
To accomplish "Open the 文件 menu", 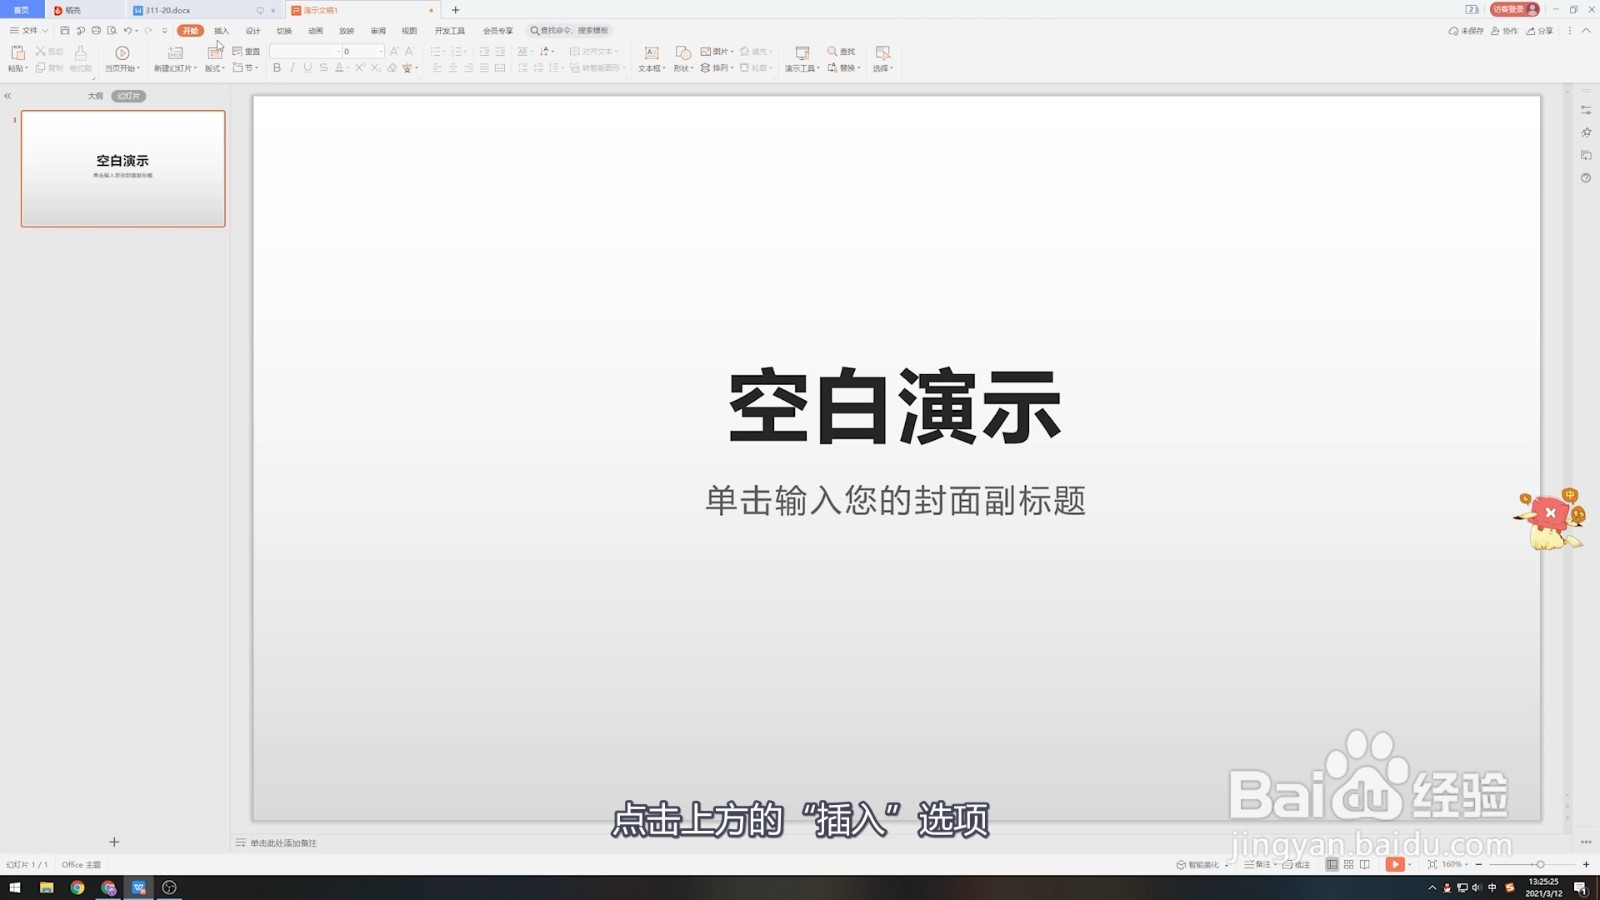I will pyautogui.click(x=27, y=30).
